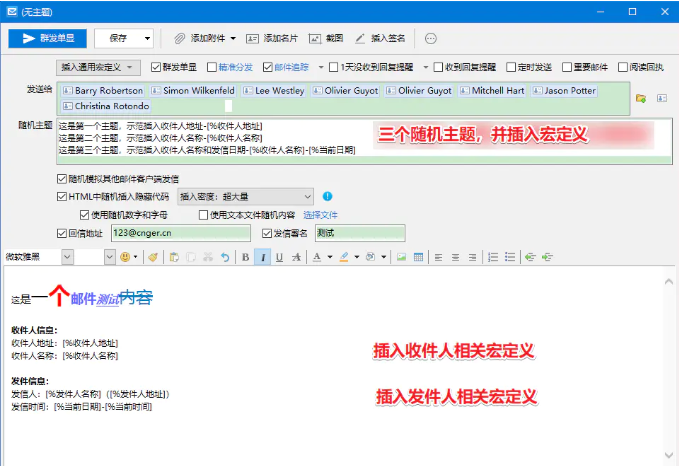Click the 选择文件 link

(320, 215)
